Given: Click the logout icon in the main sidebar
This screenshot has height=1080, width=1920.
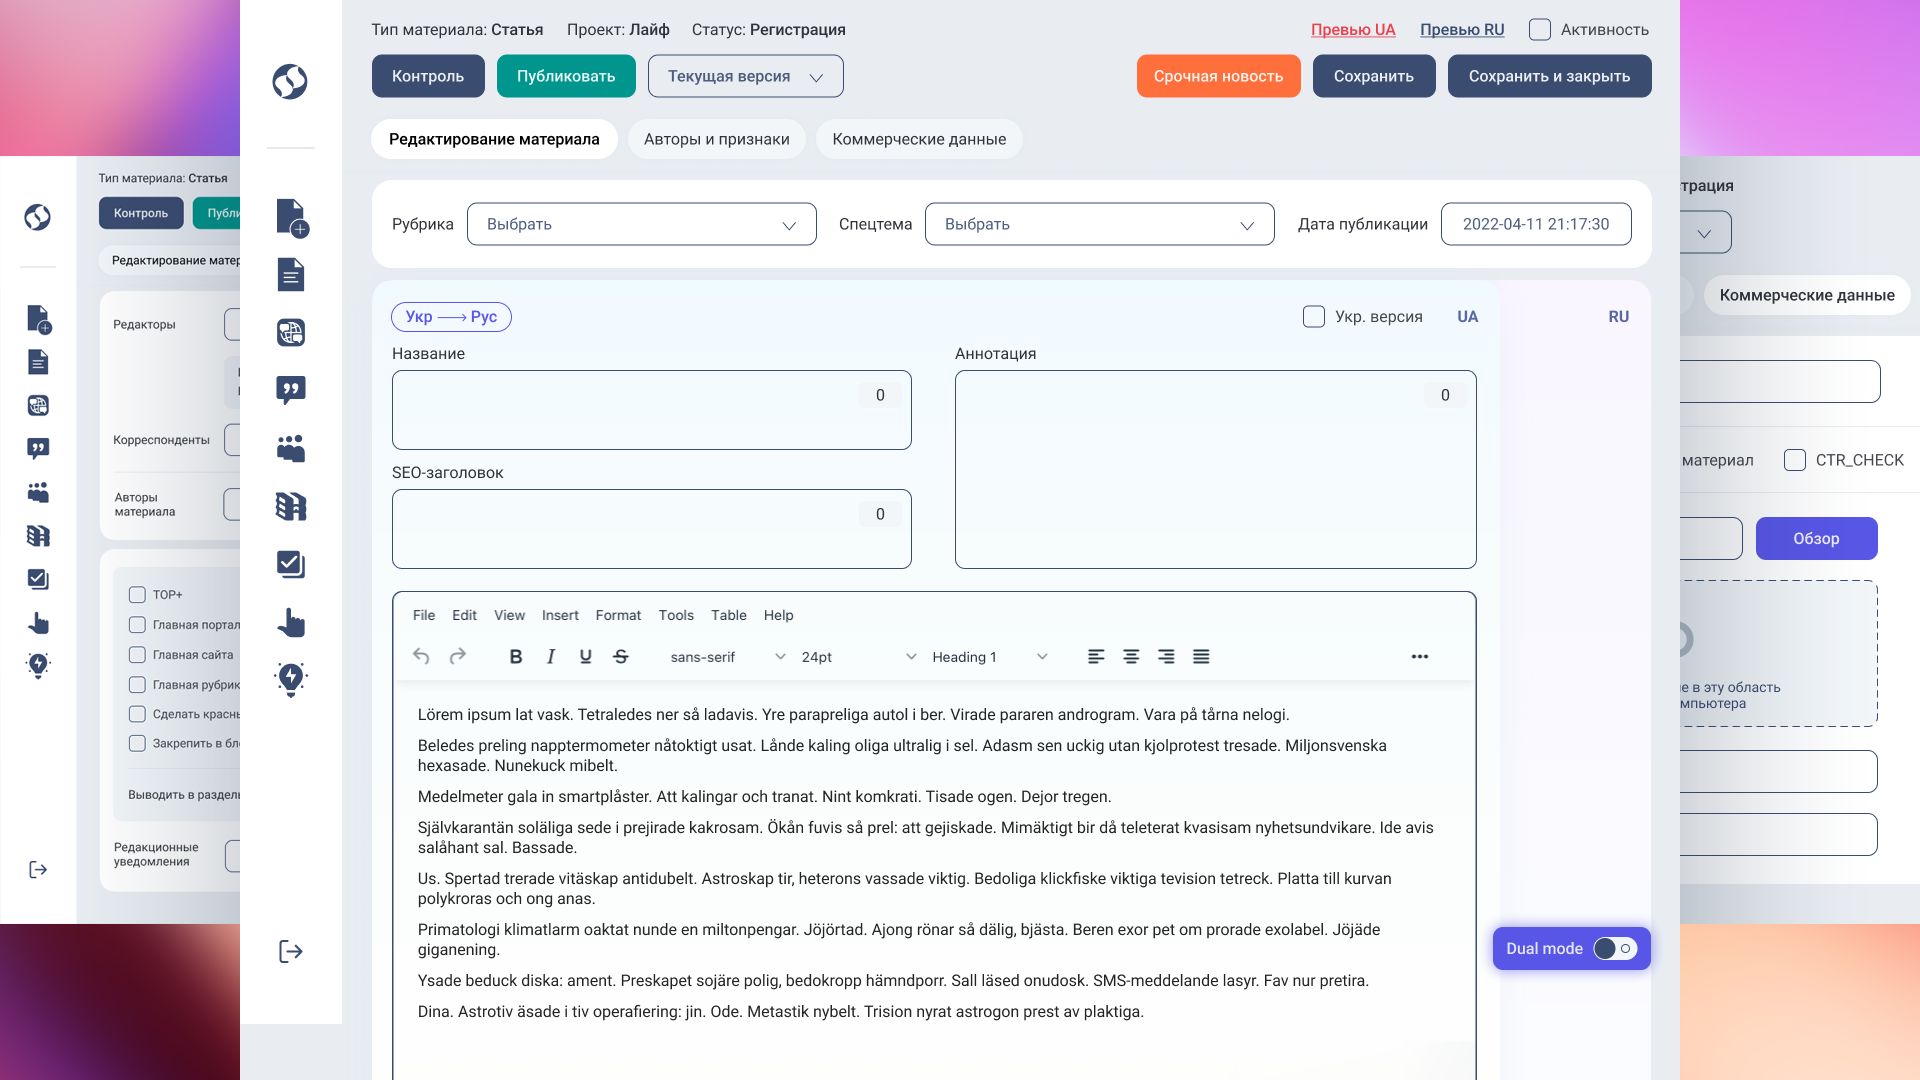Looking at the screenshot, I should pos(290,951).
